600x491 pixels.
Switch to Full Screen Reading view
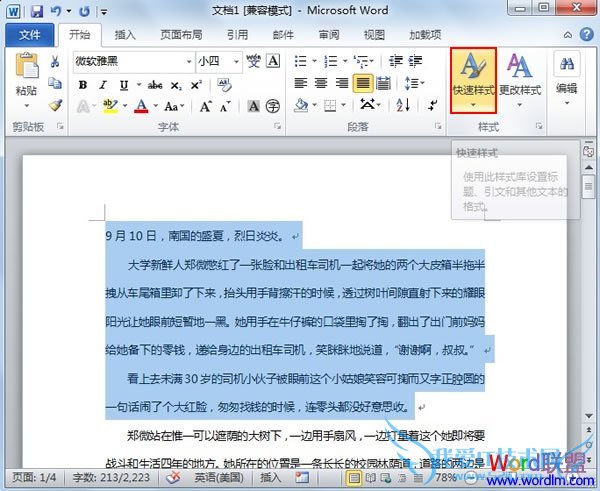(x=370, y=478)
